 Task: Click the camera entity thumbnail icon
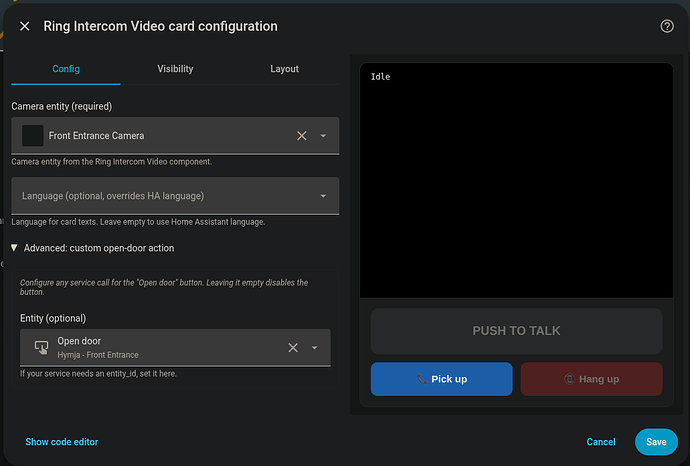tap(33, 136)
